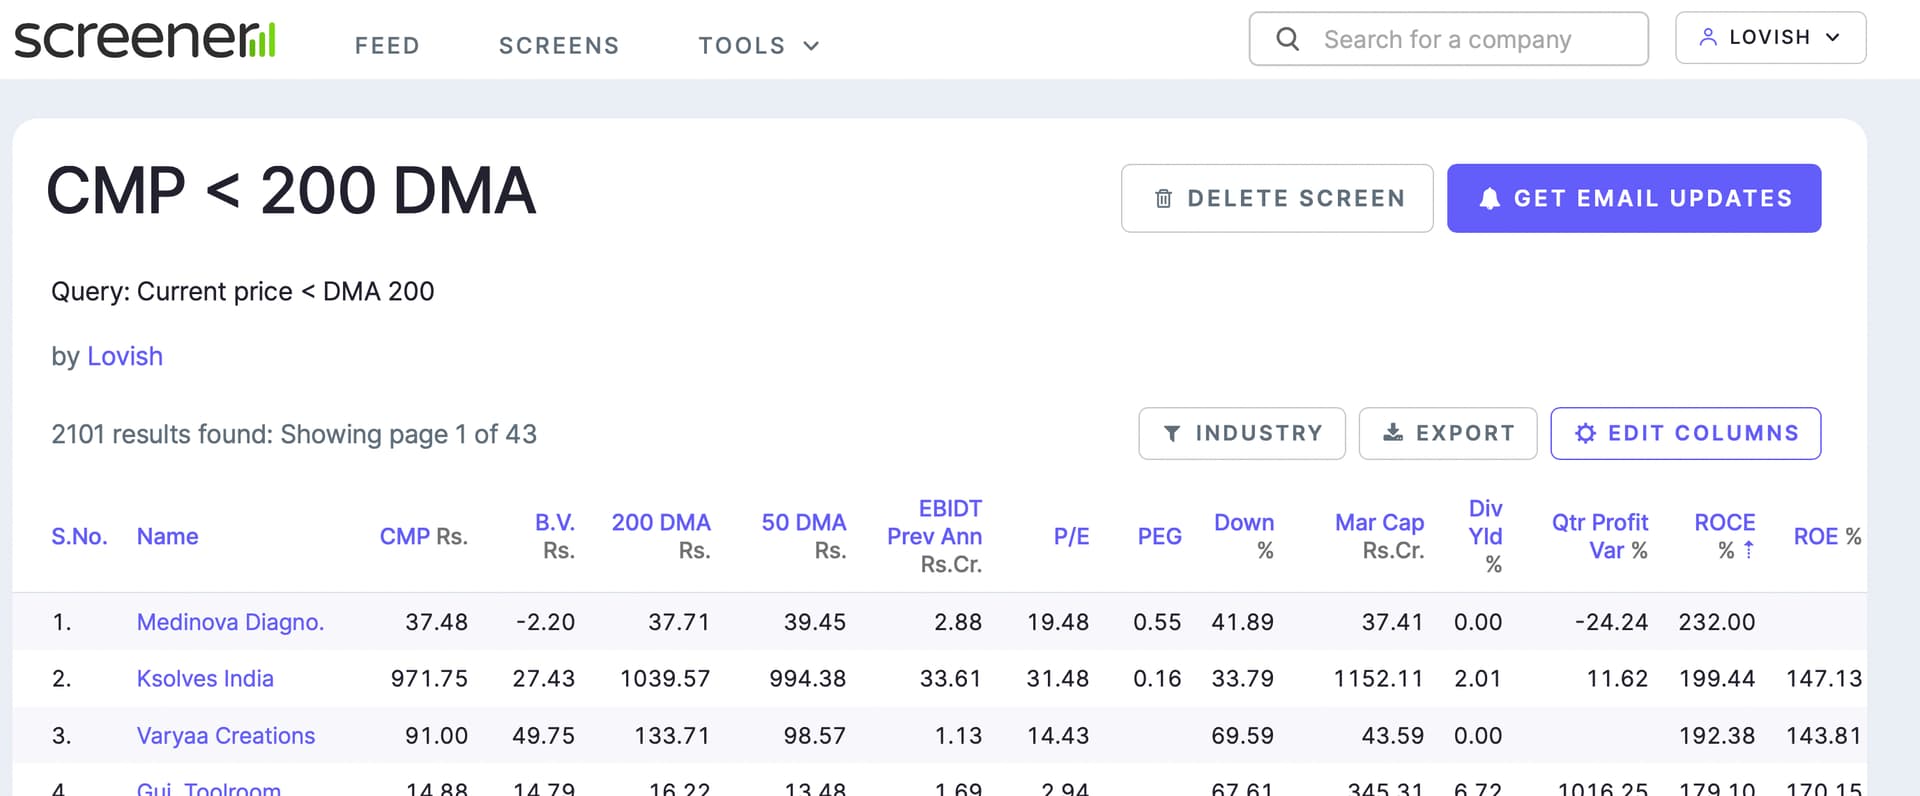1920x796 pixels.
Task: Sort by 50 DMA column header
Action: pos(804,537)
